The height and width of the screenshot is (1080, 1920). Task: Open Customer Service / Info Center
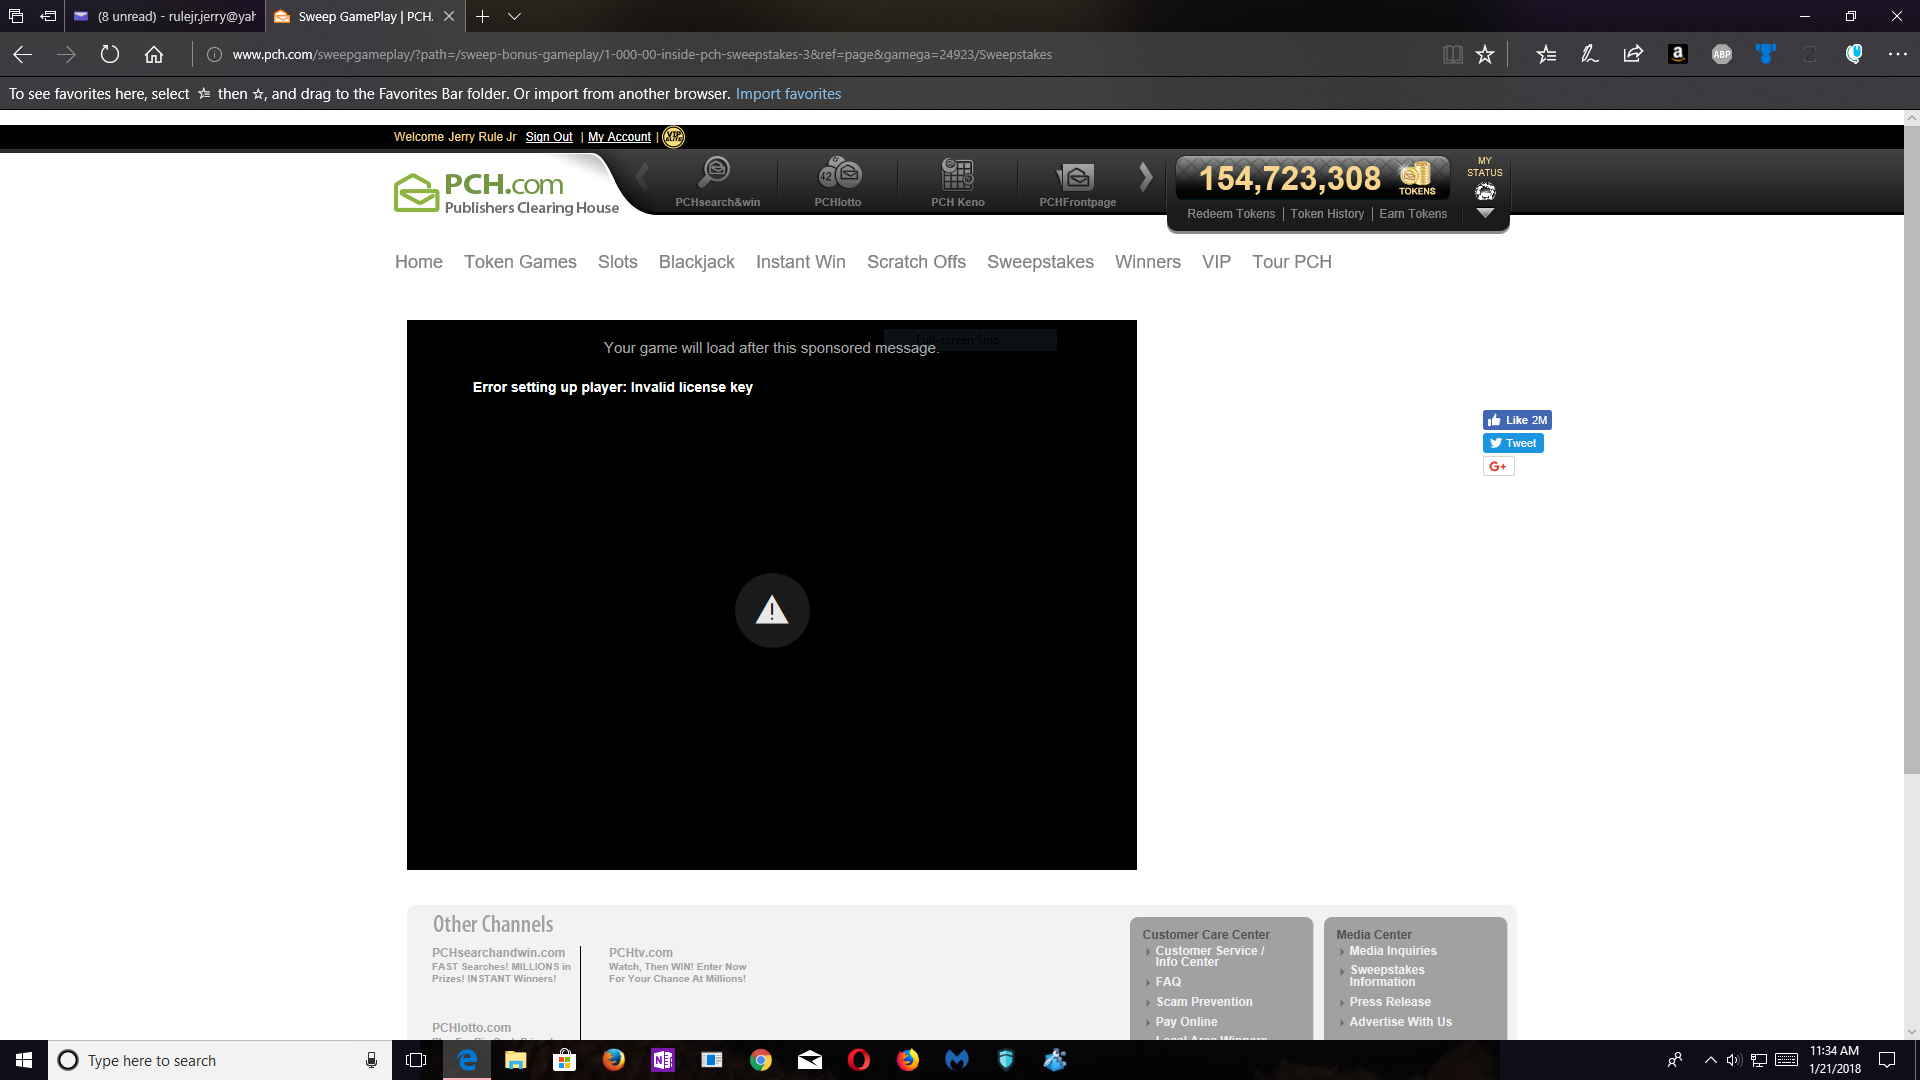point(1209,956)
